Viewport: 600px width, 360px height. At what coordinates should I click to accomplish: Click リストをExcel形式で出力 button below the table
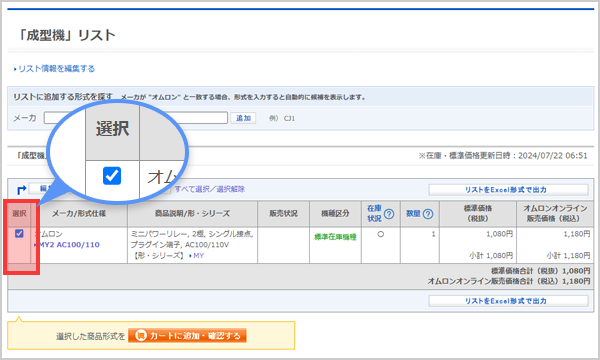pyautogui.click(x=508, y=301)
